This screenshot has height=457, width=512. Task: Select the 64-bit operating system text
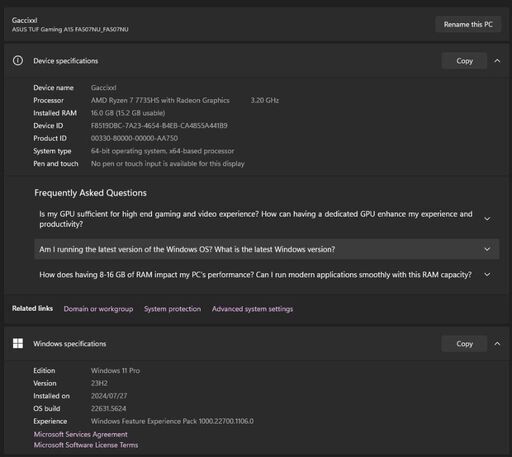click(x=162, y=151)
